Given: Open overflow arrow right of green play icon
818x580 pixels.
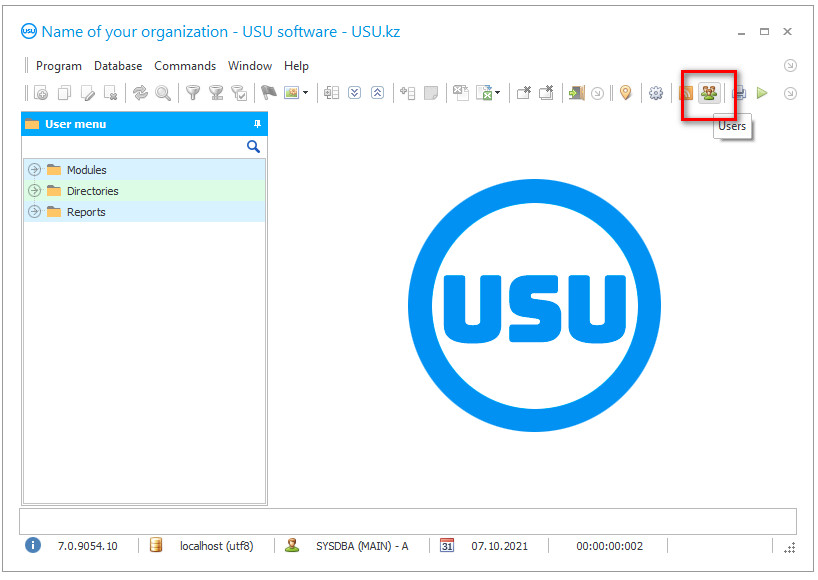Looking at the screenshot, I should coord(790,93).
